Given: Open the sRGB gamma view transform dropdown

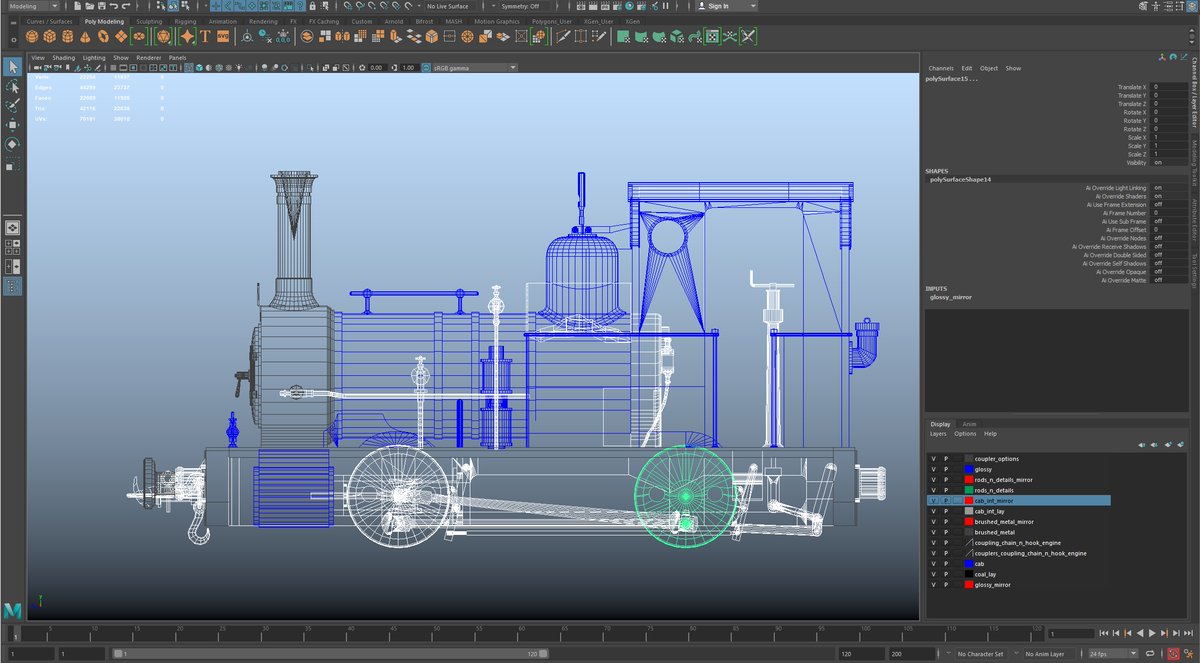Looking at the screenshot, I should 474,68.
